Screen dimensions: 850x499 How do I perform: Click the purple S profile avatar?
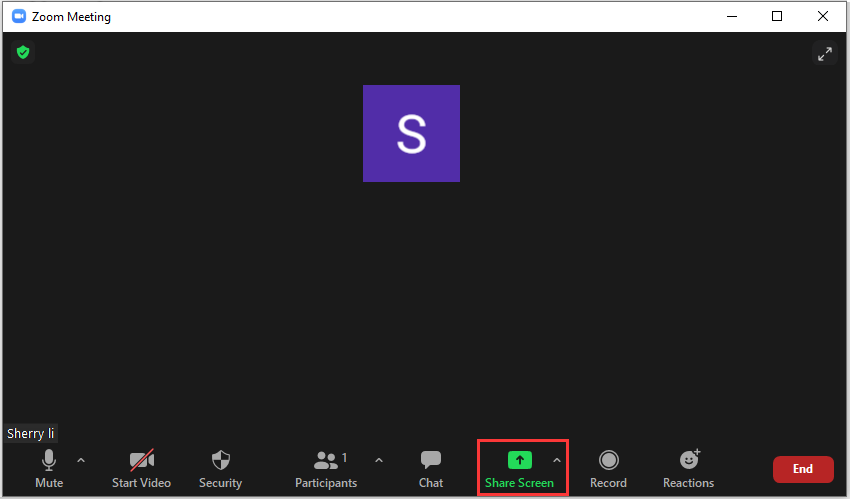click(x=411, y=133)
